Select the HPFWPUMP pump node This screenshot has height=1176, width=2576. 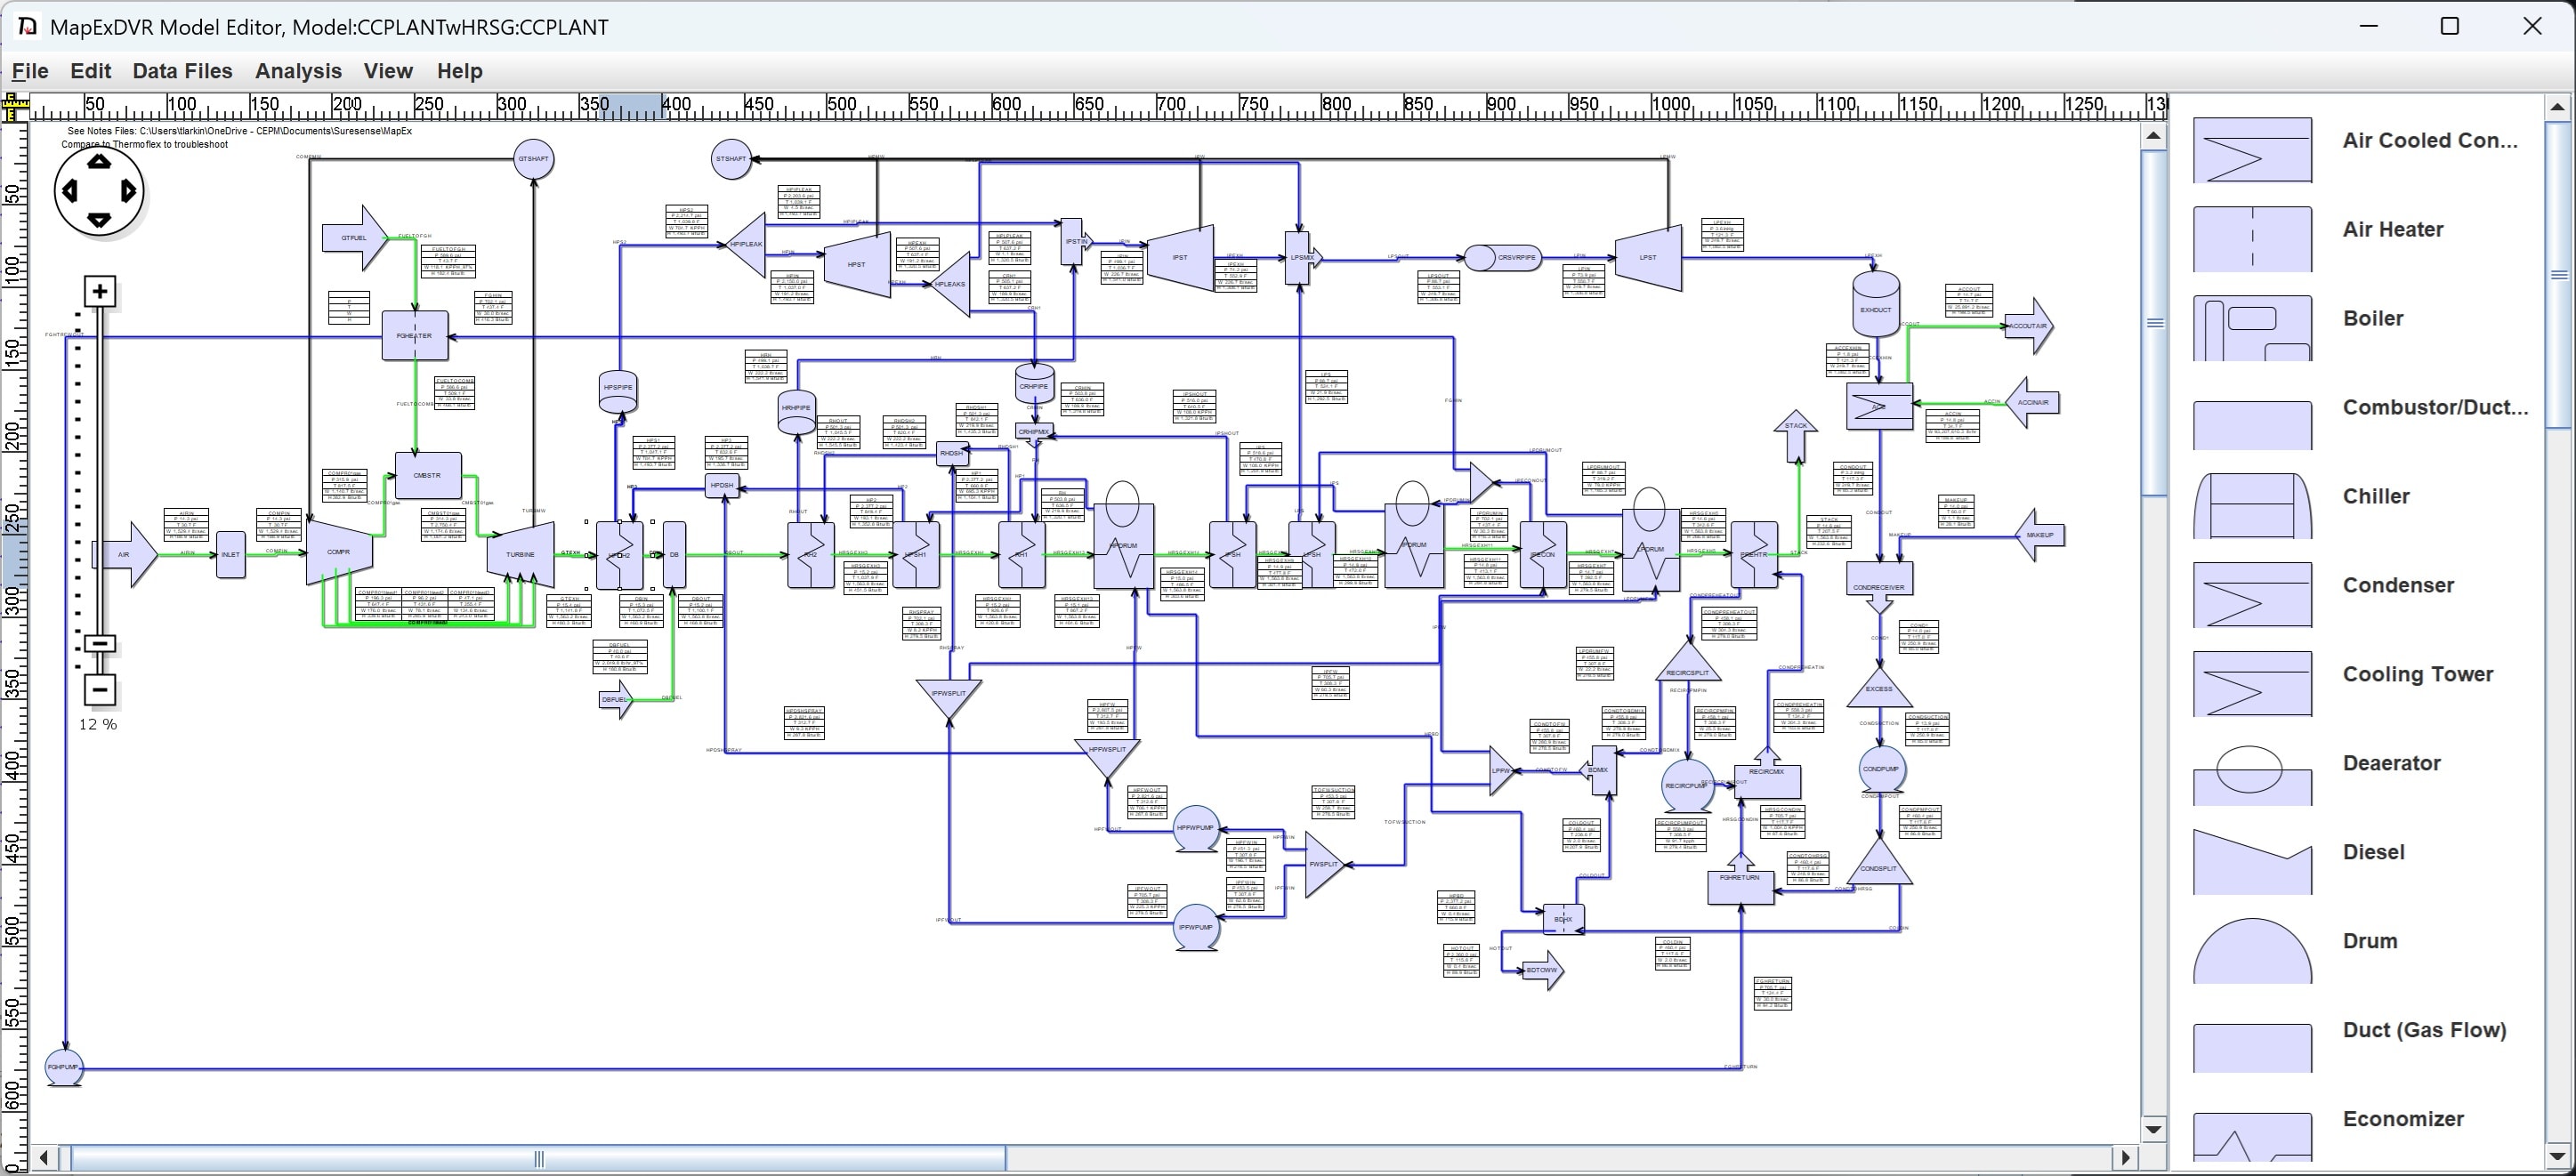pos(1196,829)
